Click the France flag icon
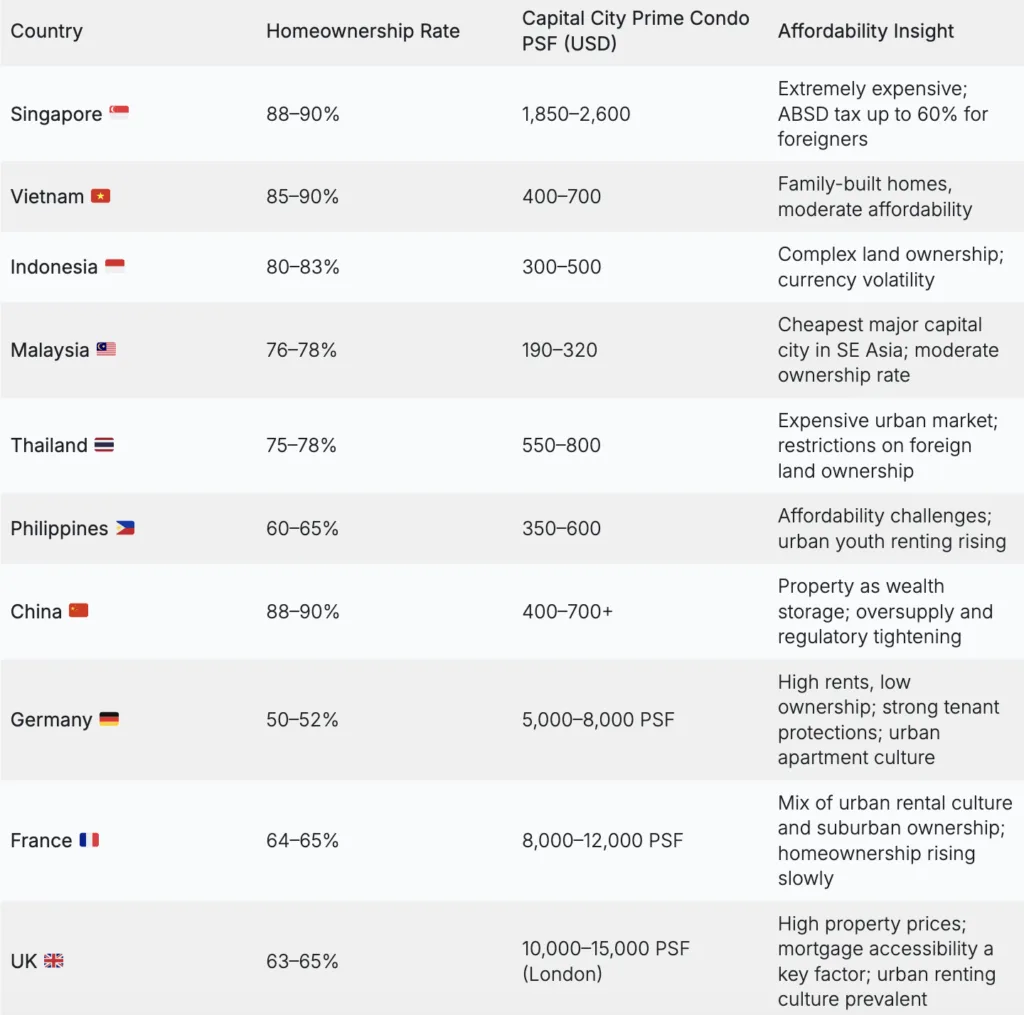The image size is (1024, 1015). [89, 840]
